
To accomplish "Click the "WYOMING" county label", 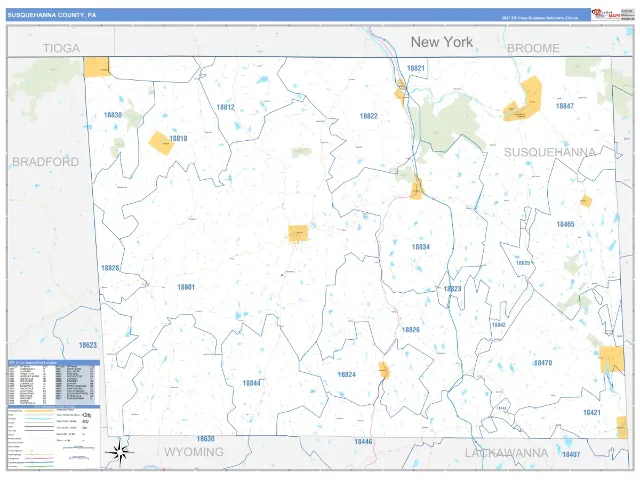I will point(194,452).
